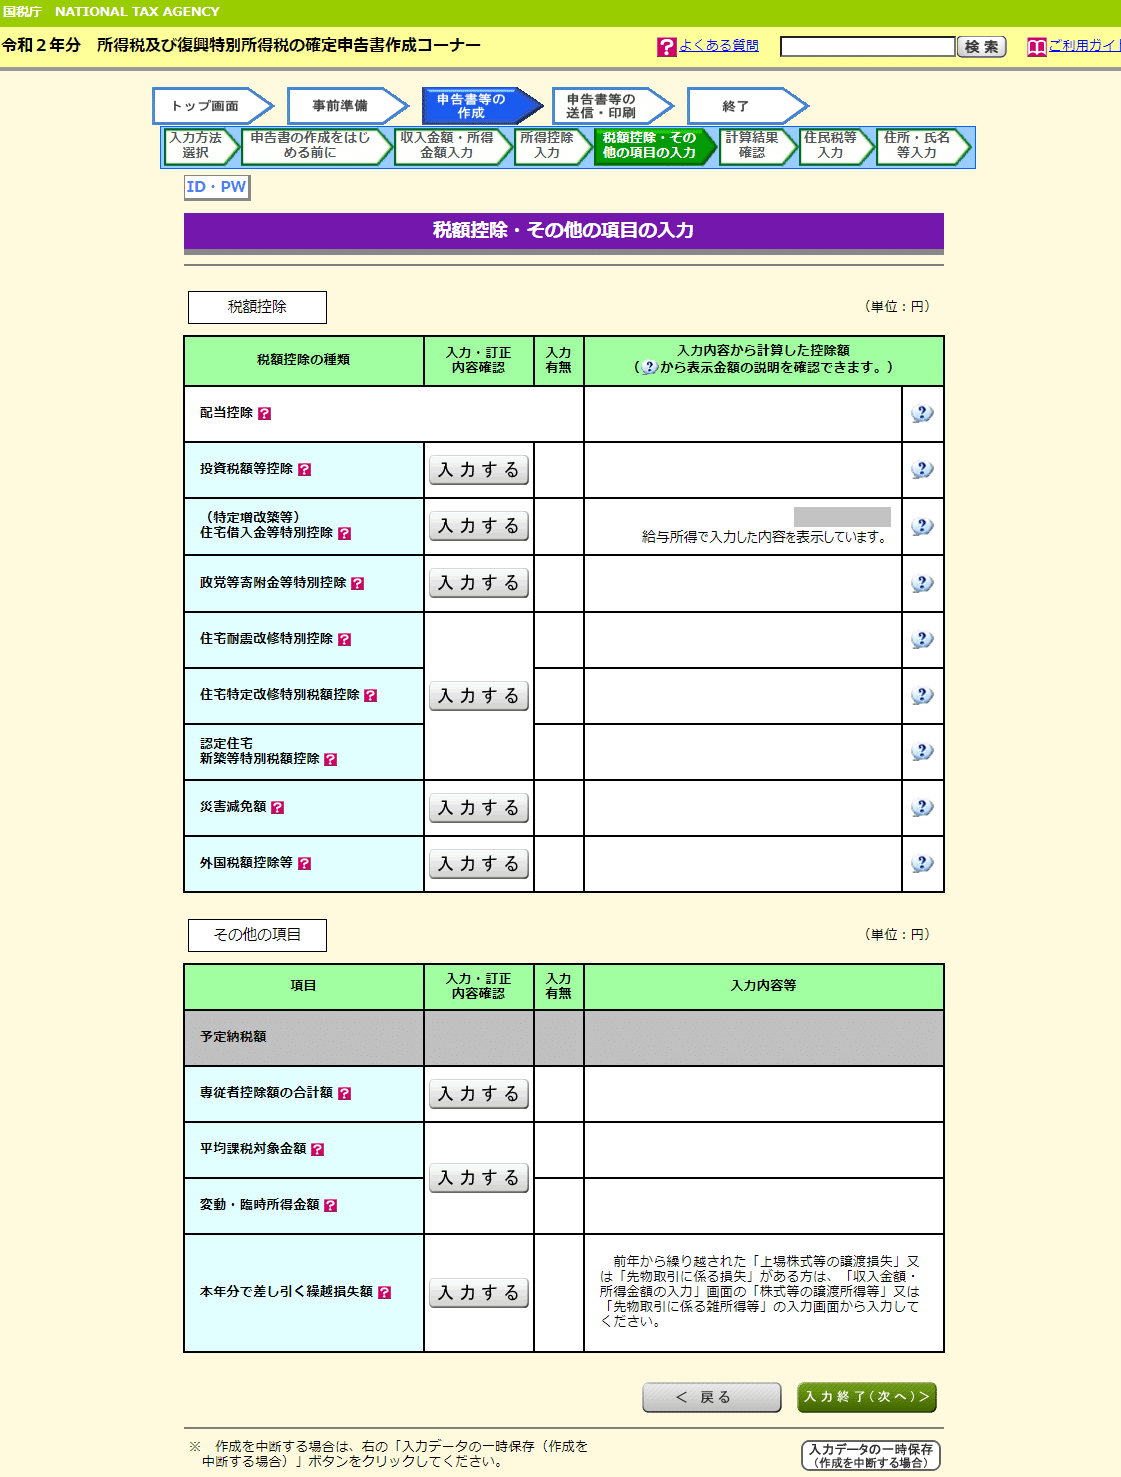1121x1477 pixels.
Task: Select the 終了 step
Action: (x=747, y=106)
